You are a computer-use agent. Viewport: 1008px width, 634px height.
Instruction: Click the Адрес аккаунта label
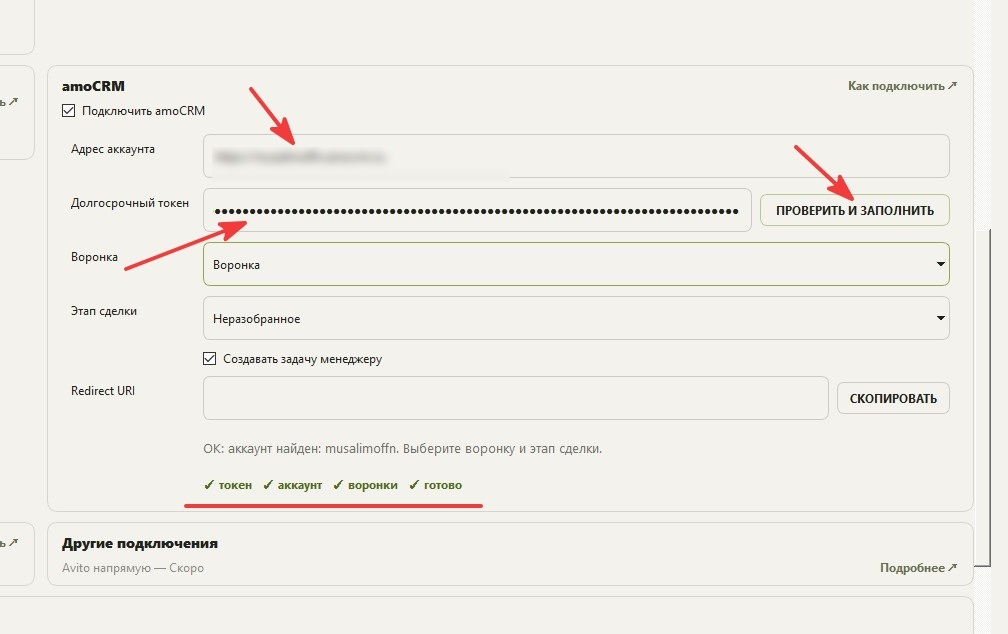point(112,149)
